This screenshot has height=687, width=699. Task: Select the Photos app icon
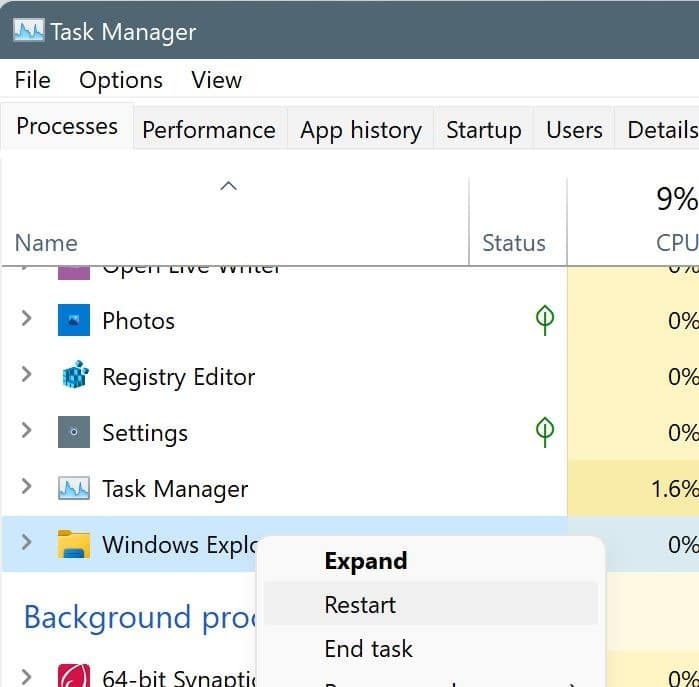click(74, 320)
